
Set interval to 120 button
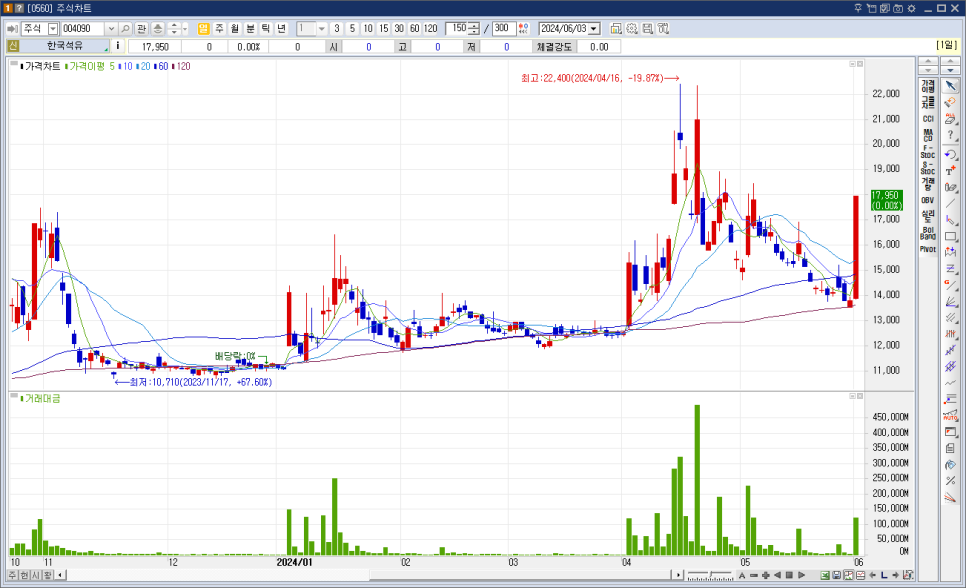(431, 28)
